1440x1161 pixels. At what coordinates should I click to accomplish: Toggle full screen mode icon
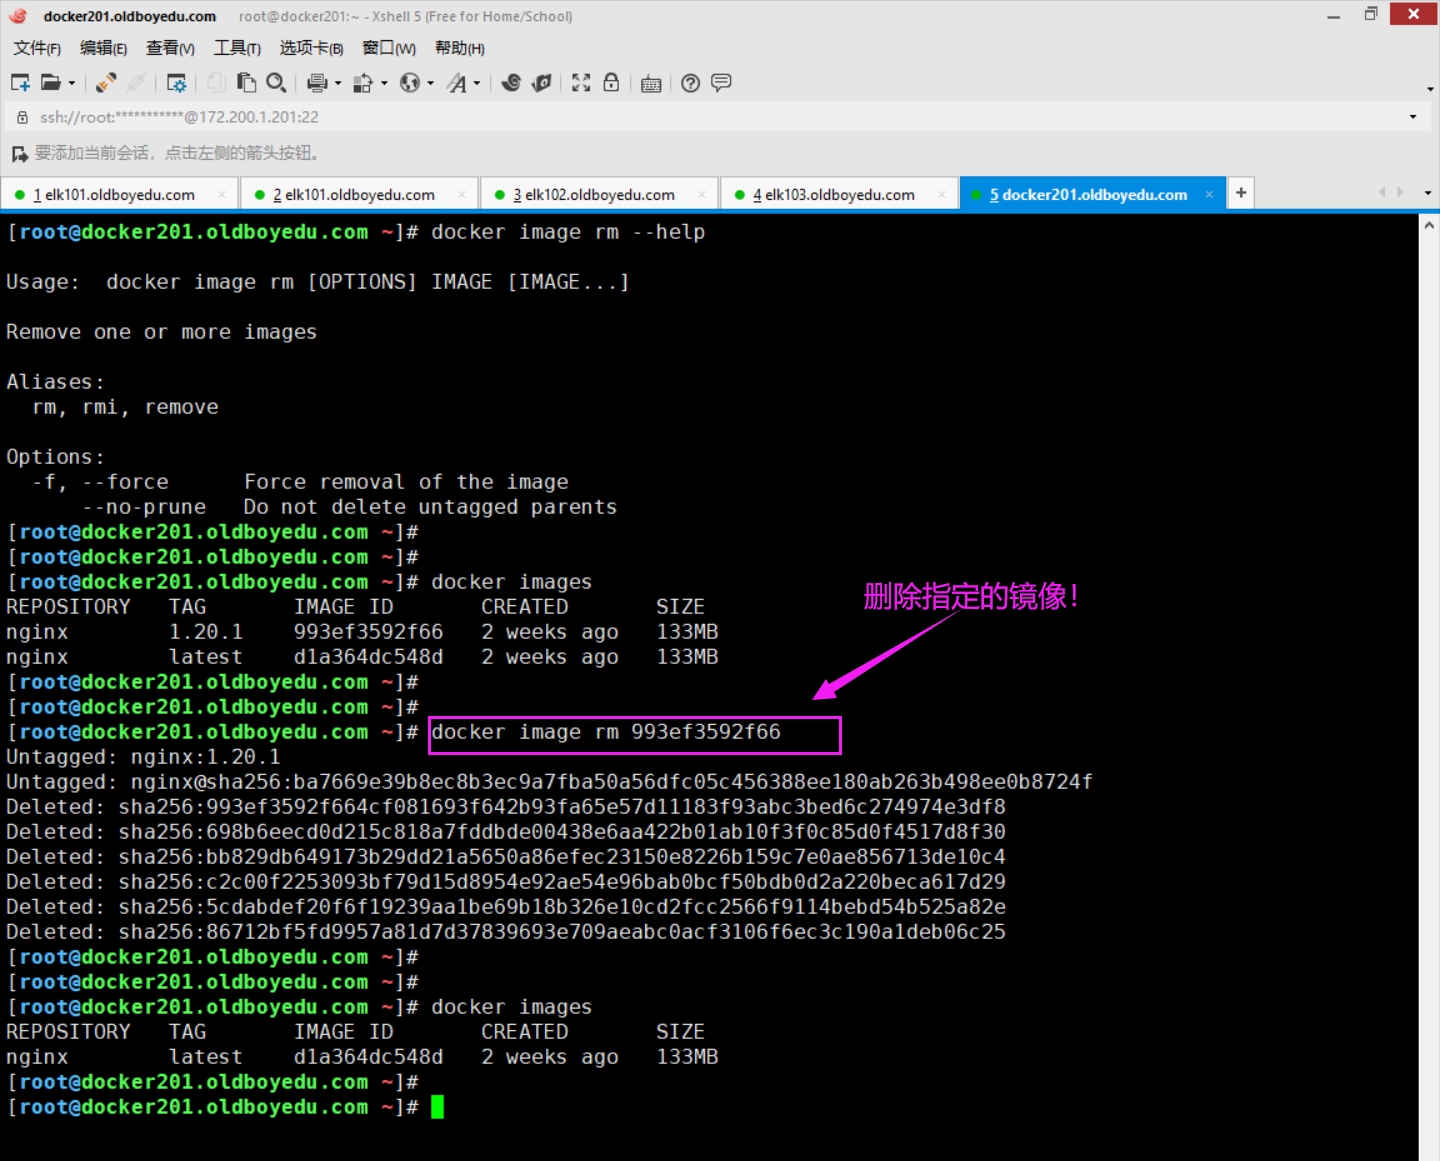click(581, 83)
